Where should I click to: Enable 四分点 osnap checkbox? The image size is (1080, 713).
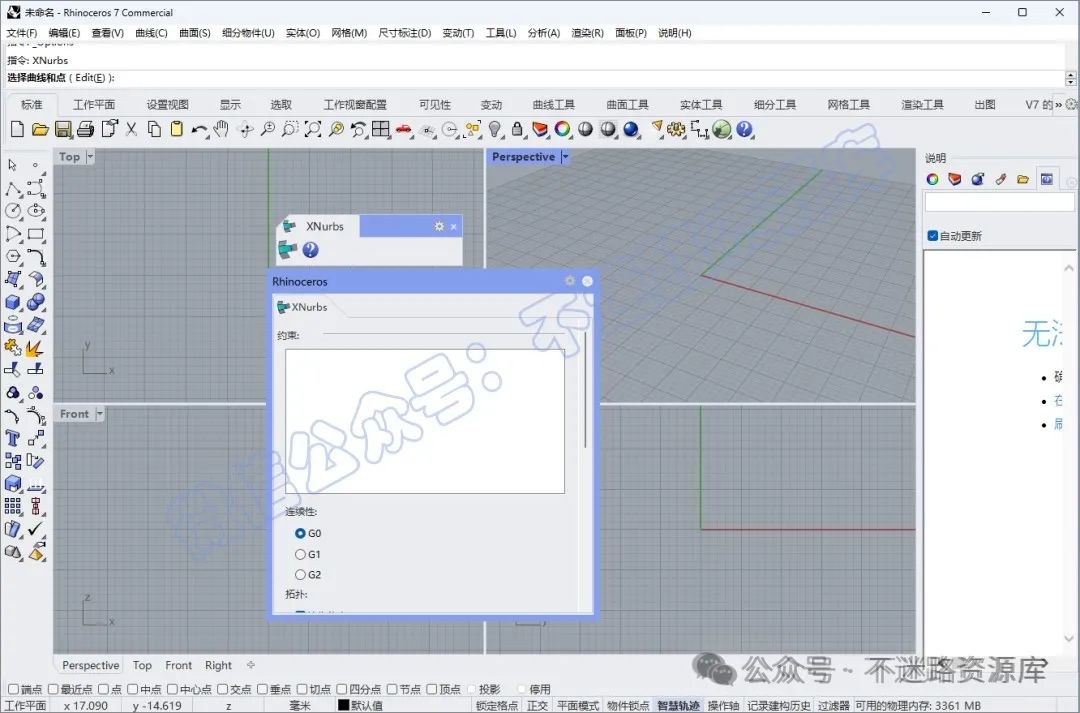[342, 689]
